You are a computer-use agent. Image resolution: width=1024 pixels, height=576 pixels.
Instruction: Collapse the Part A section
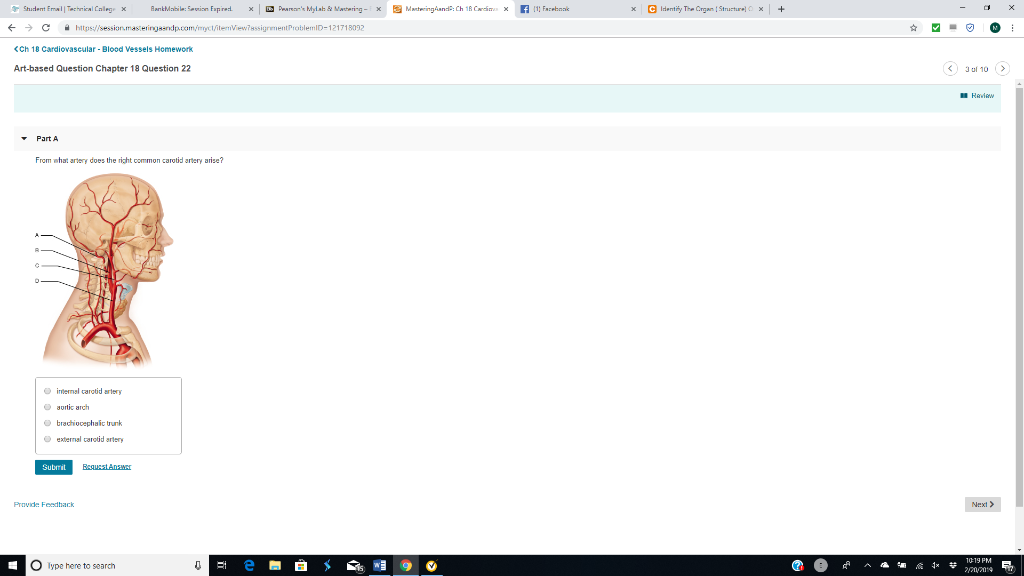24,138
